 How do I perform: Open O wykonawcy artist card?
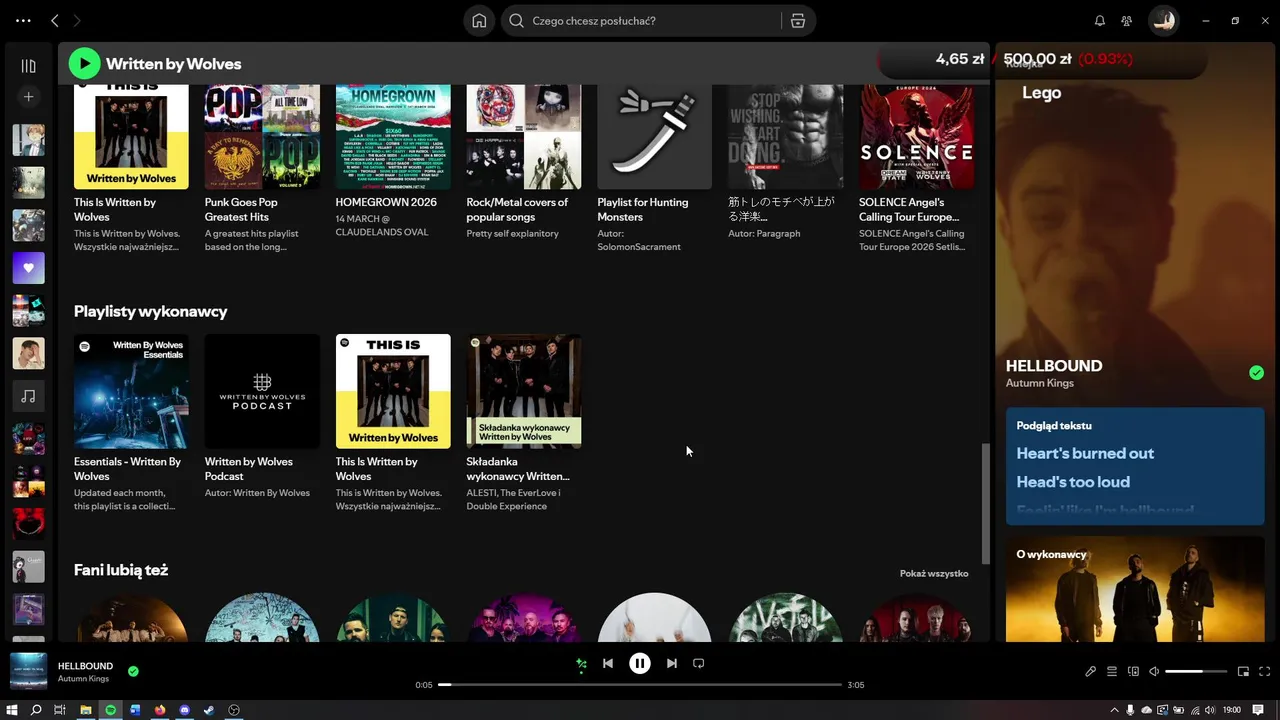tap(1135, 589)
